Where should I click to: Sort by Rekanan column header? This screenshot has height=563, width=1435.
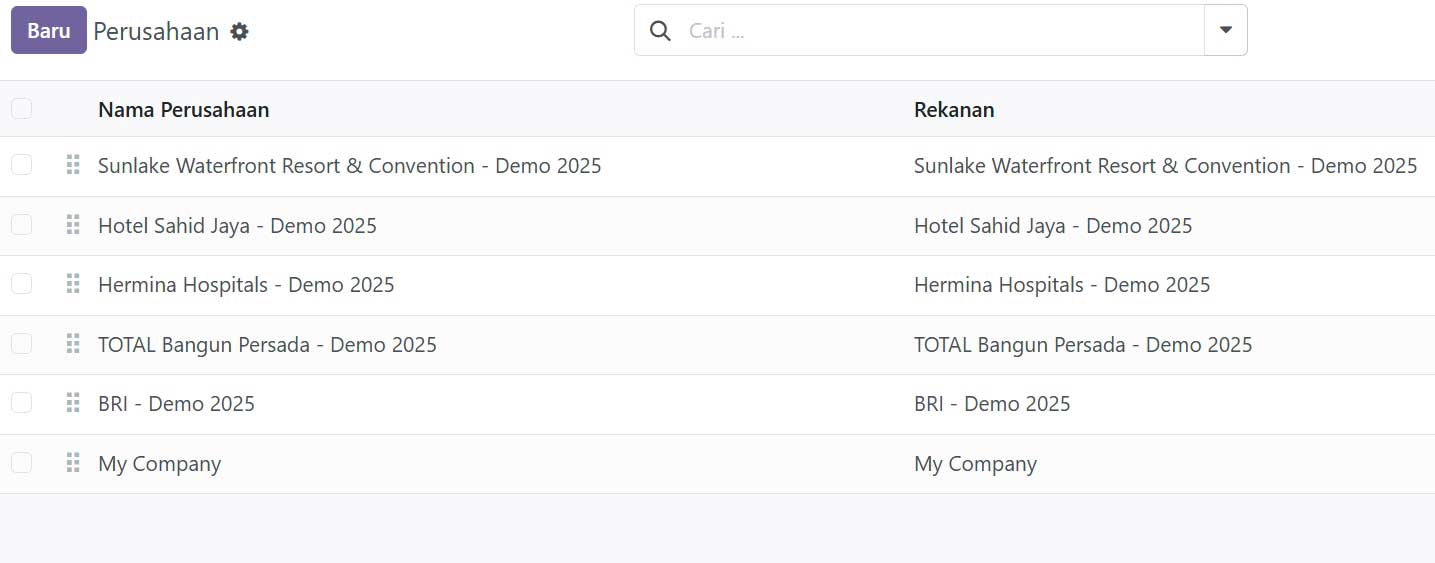click(954, 110)
